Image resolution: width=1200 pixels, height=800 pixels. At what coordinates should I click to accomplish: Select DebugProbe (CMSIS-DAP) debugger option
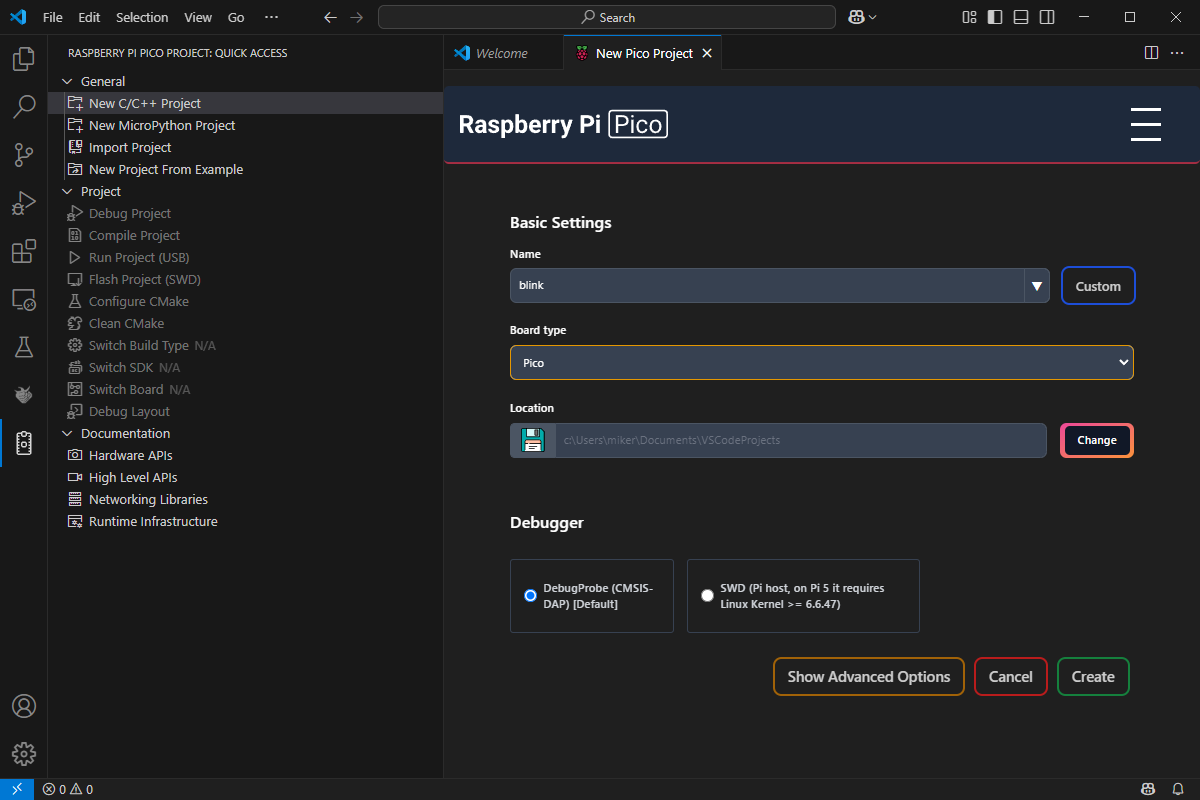click(531, 596)
